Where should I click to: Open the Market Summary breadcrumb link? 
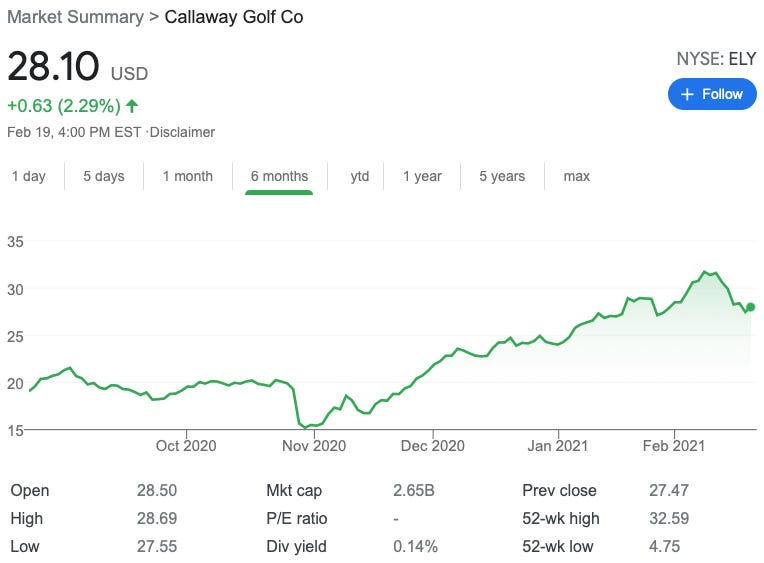(x=76, y=17)
